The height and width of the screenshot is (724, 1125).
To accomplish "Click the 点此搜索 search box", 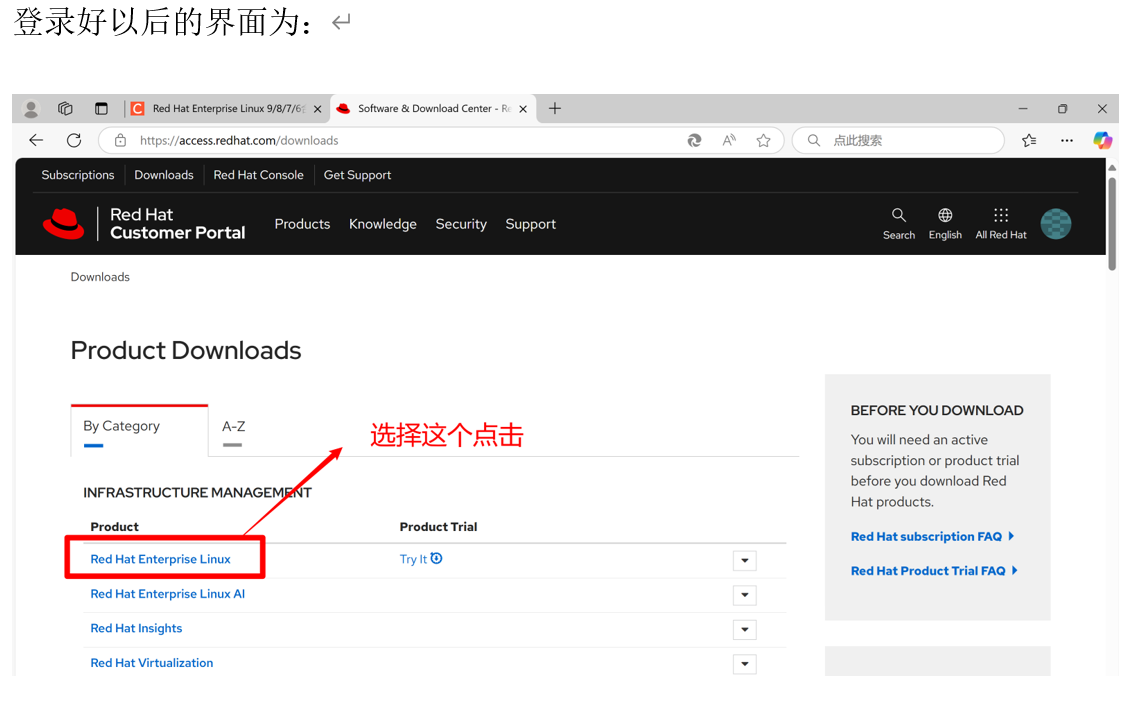I will (x=898, y=141).
